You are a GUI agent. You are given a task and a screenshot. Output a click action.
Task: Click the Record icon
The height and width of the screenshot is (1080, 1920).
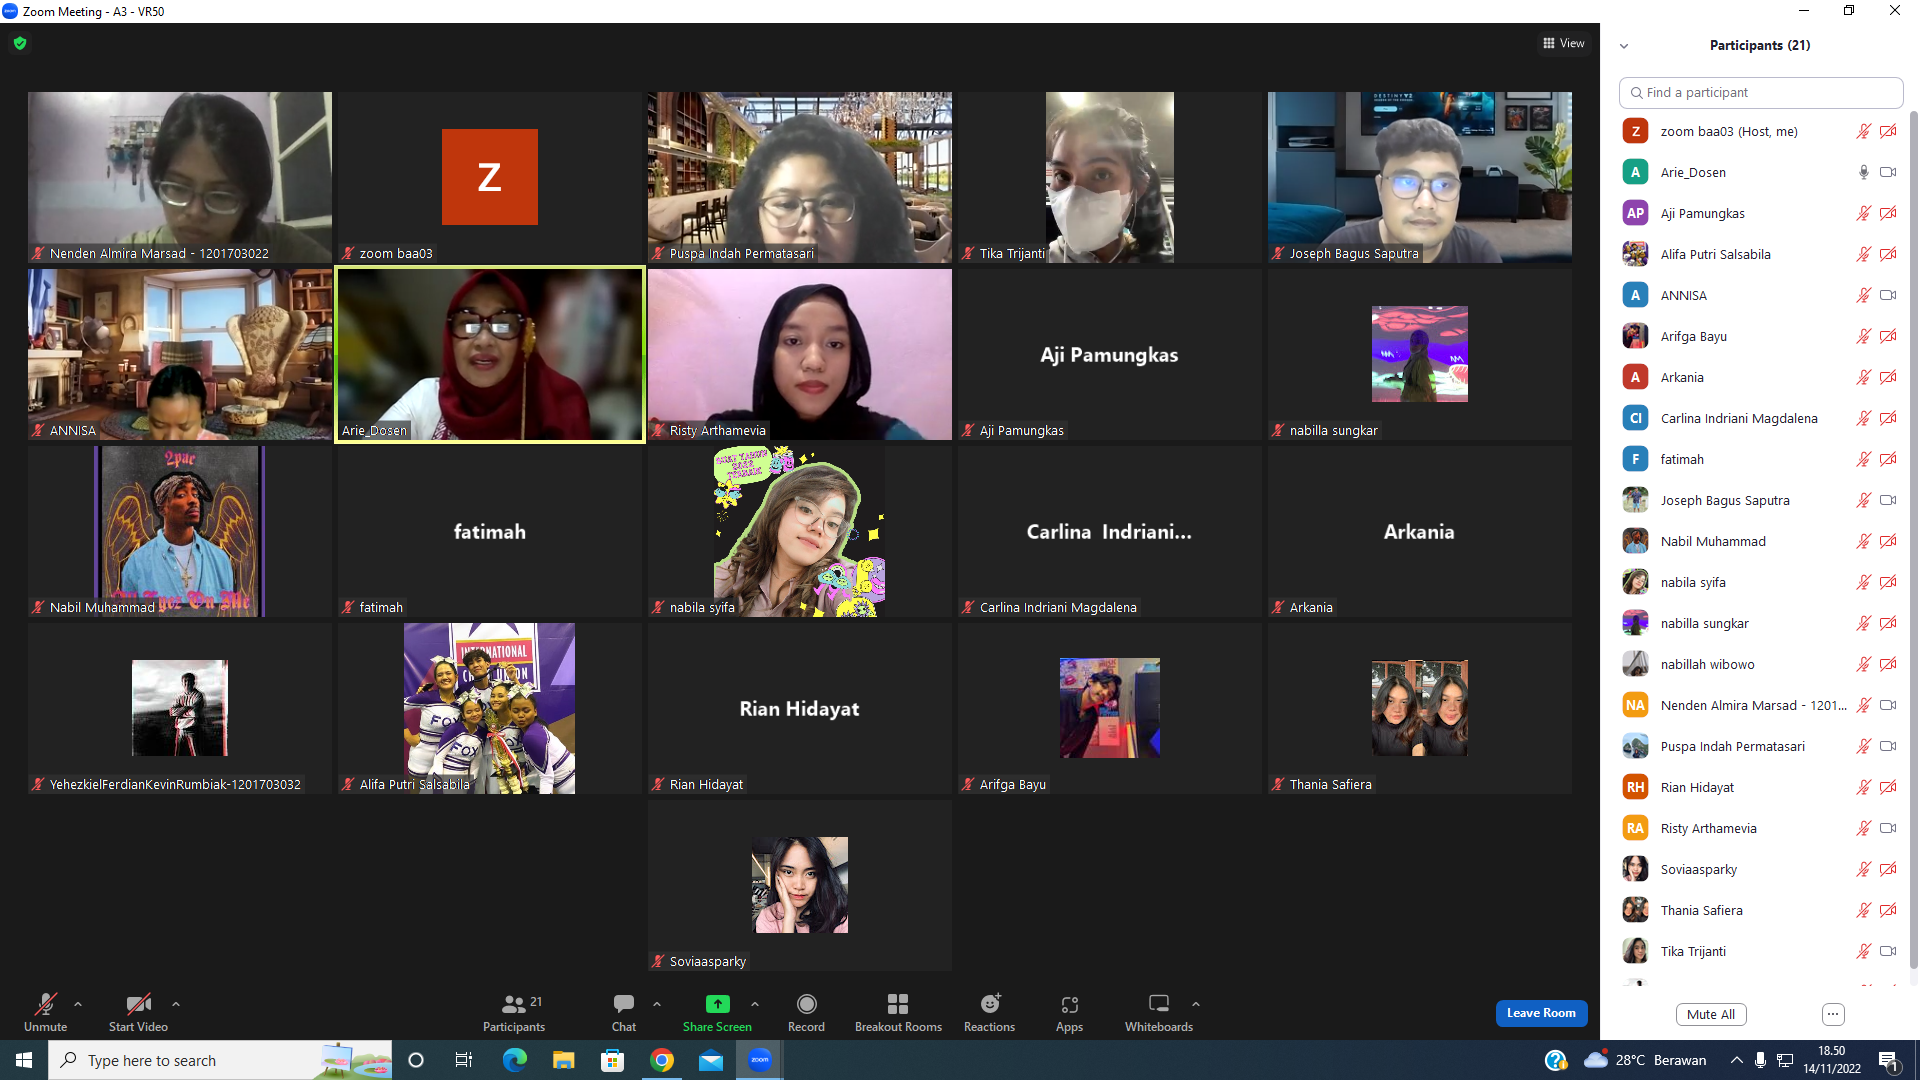coord(806,1004)
